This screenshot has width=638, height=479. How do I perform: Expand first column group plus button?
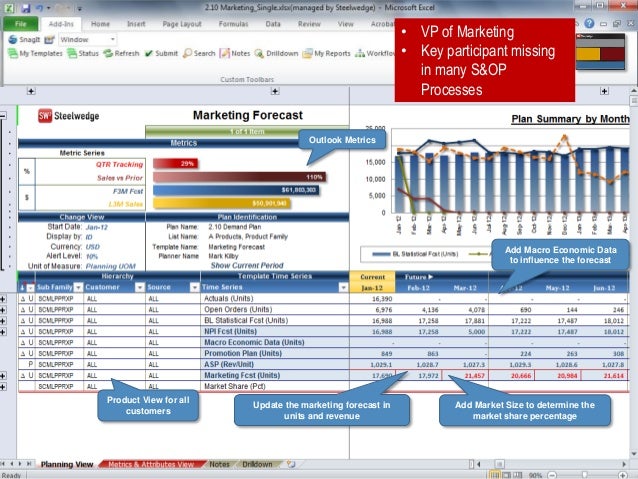[31, 91]
